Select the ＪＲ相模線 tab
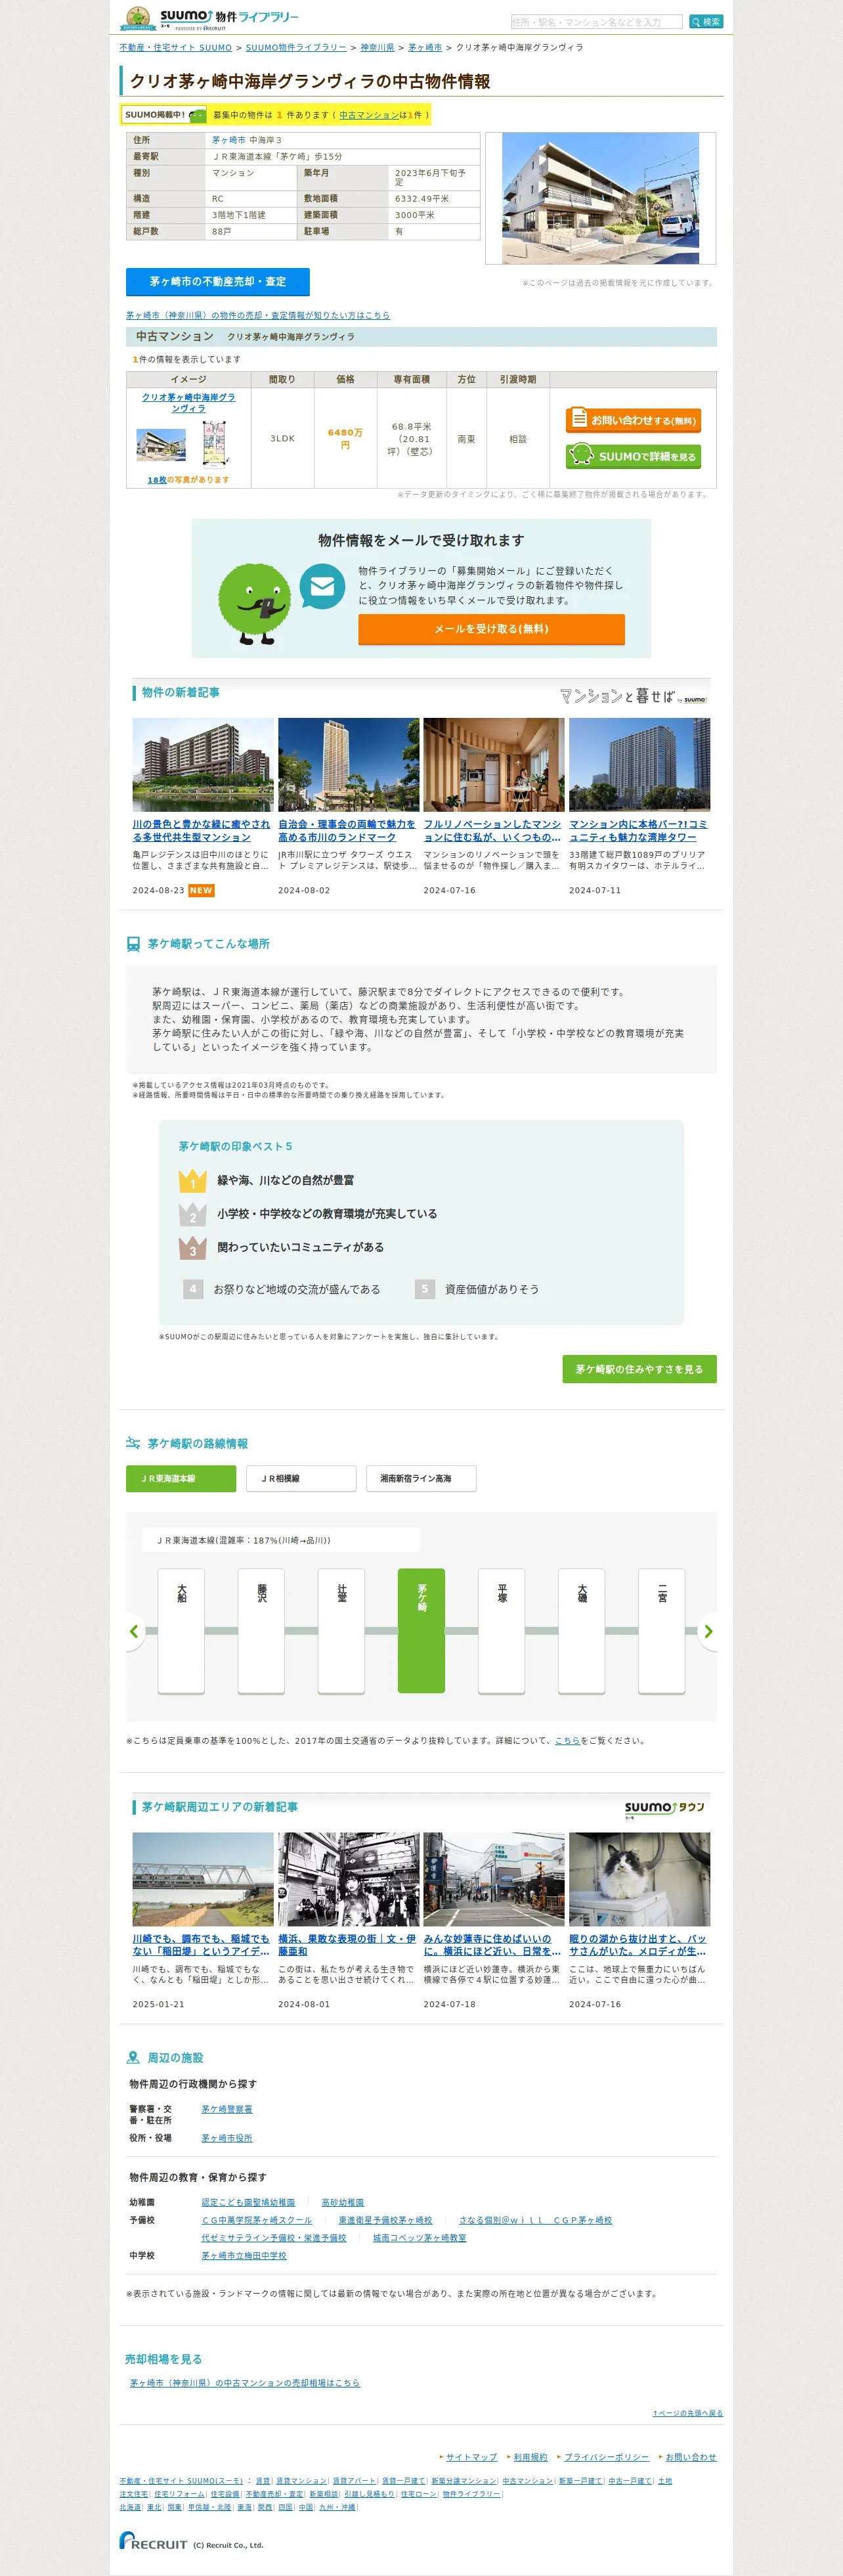Viewport: 843px width, 2576px height. pyautogui.click(x=301, y=1478)
